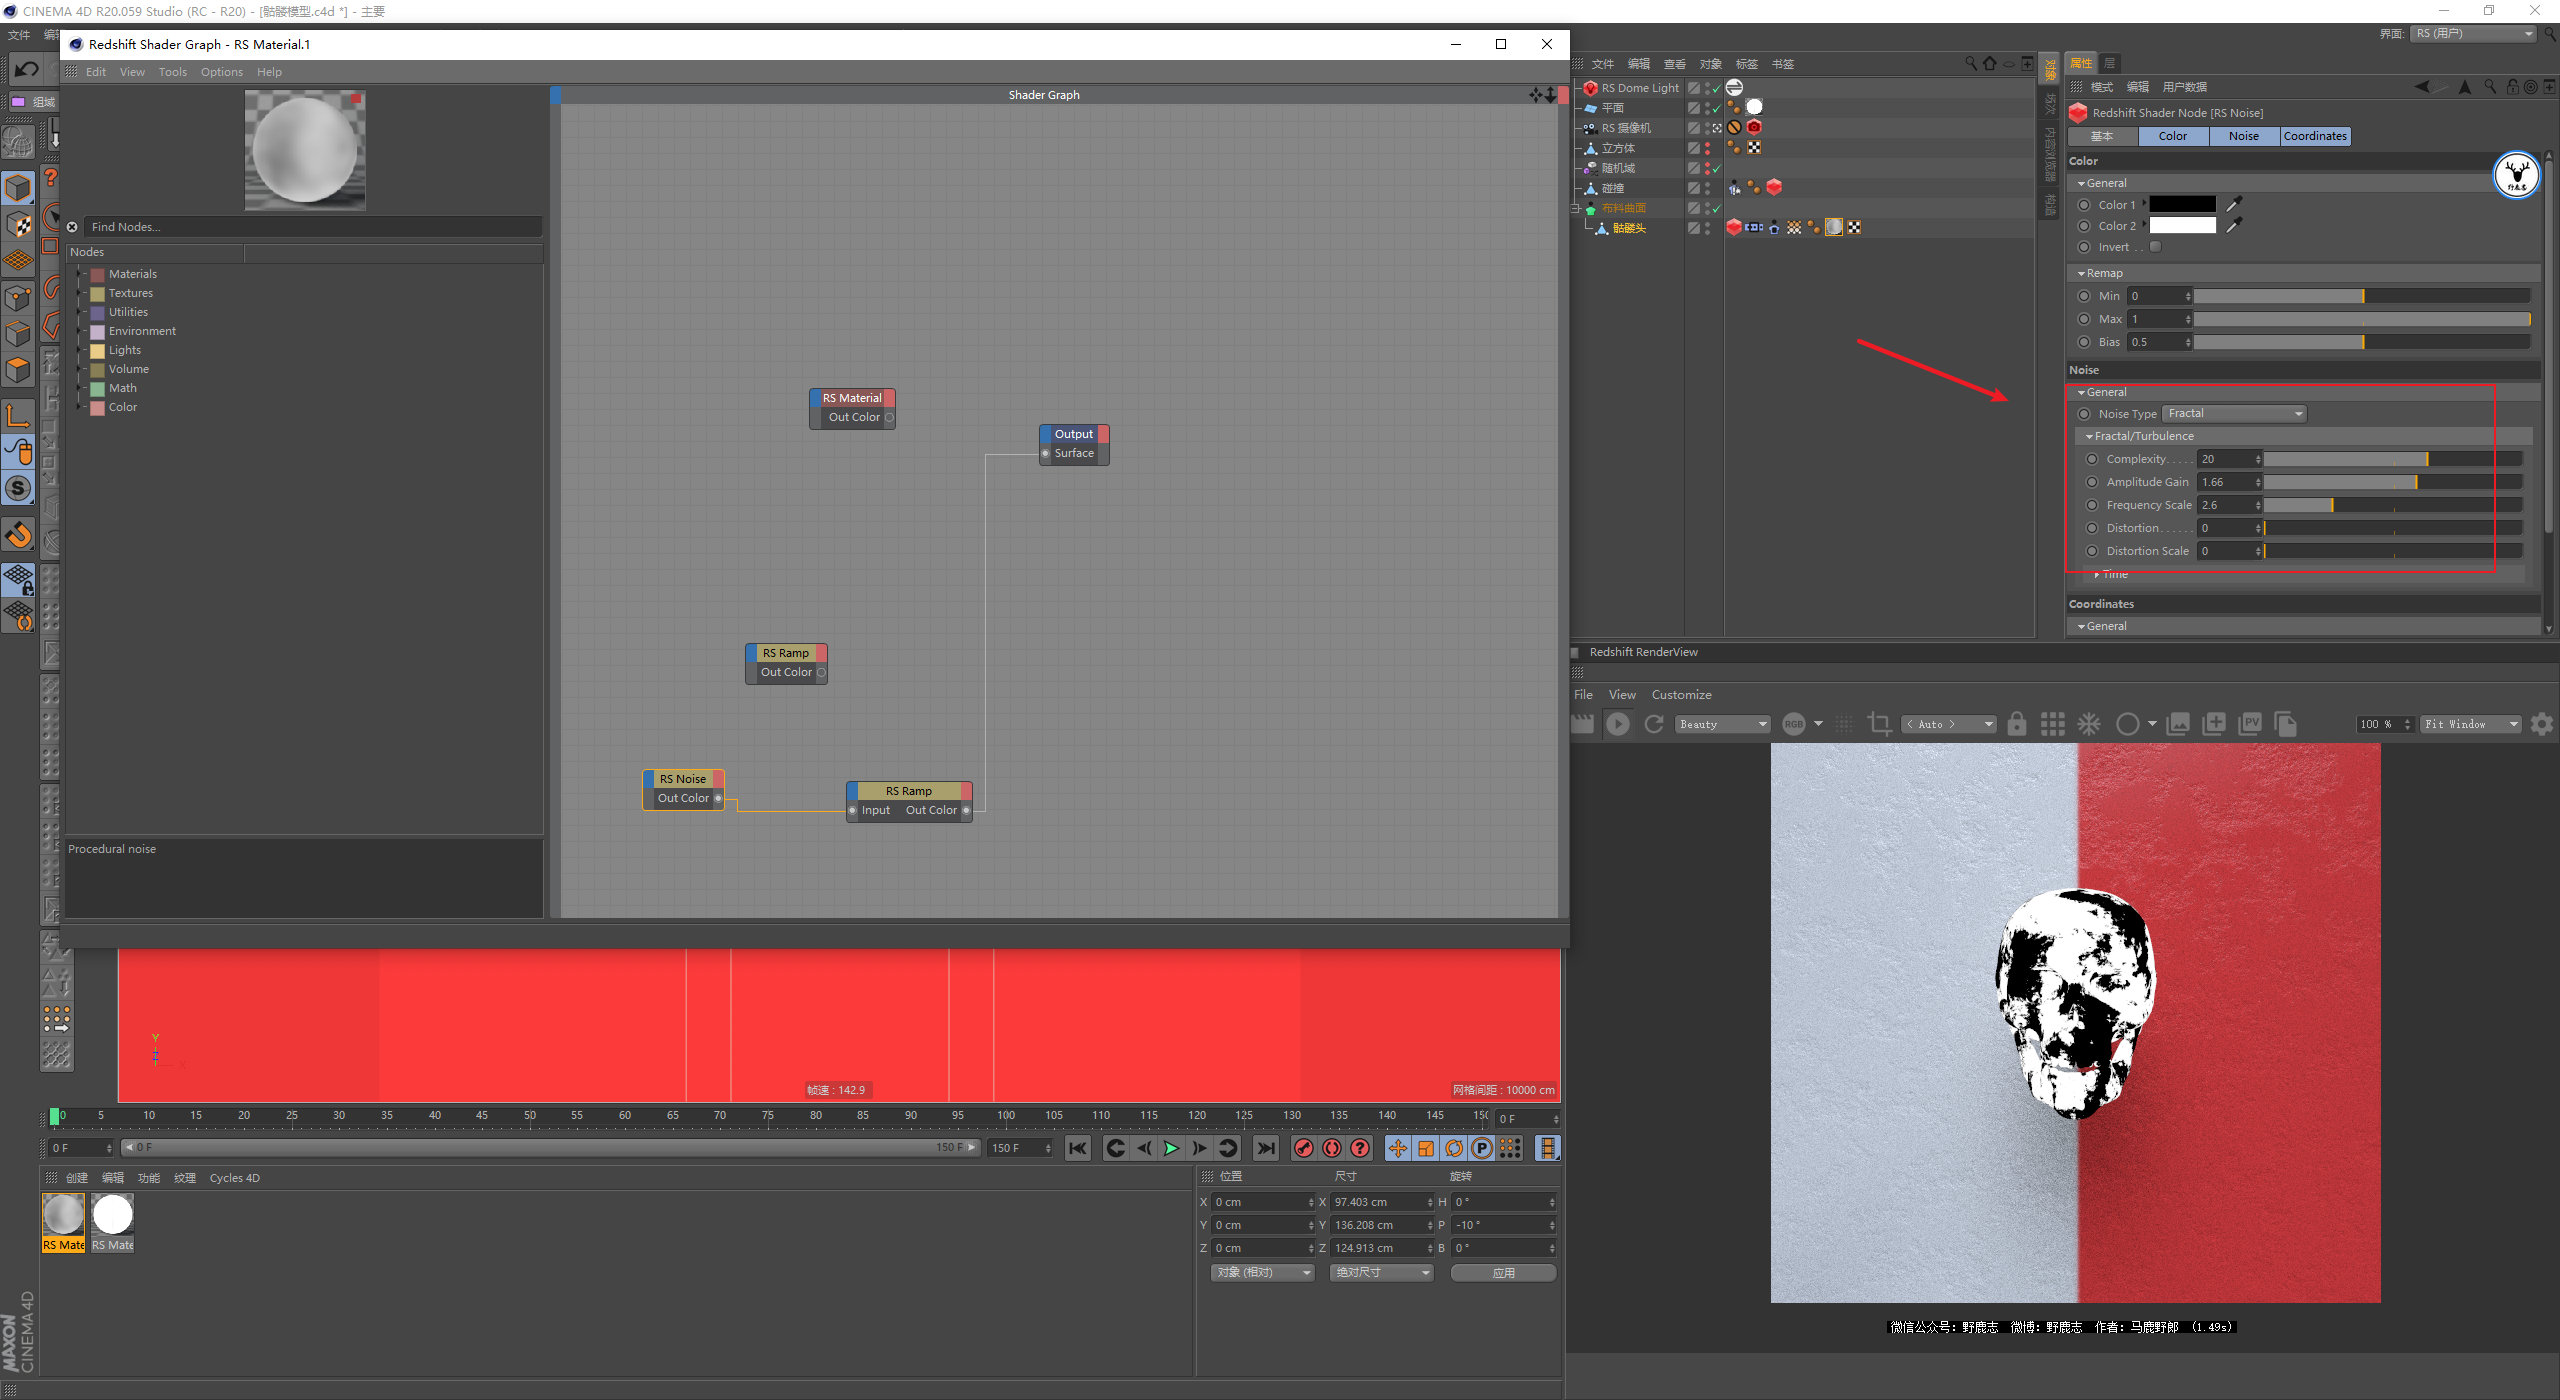Click the snowflake freeze icon

[2089, 724]
